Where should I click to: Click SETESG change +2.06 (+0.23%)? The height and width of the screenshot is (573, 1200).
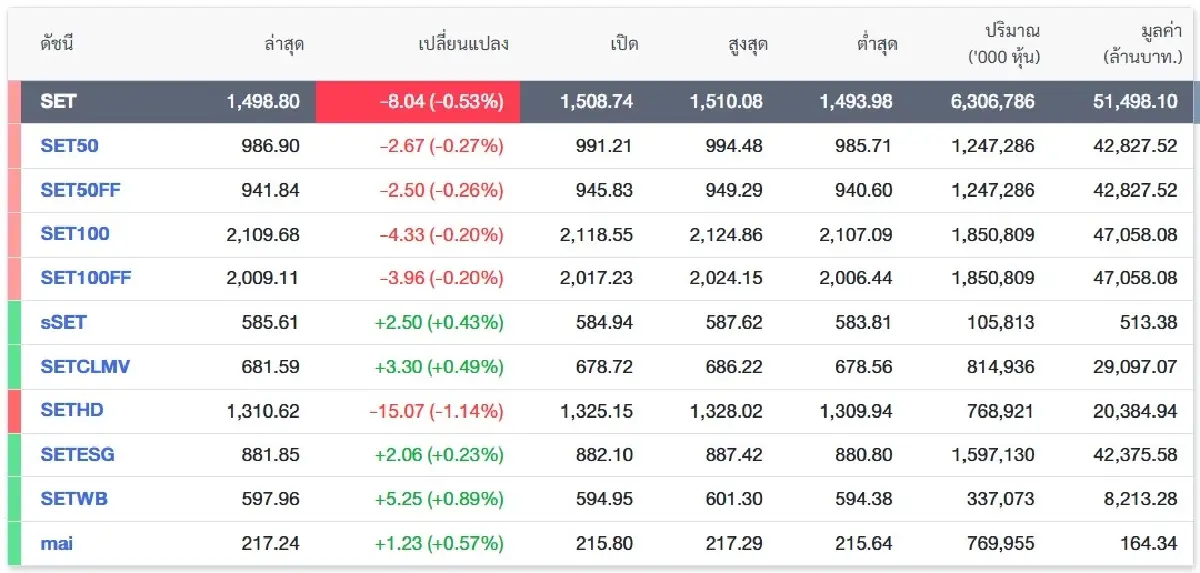point(439,455)
